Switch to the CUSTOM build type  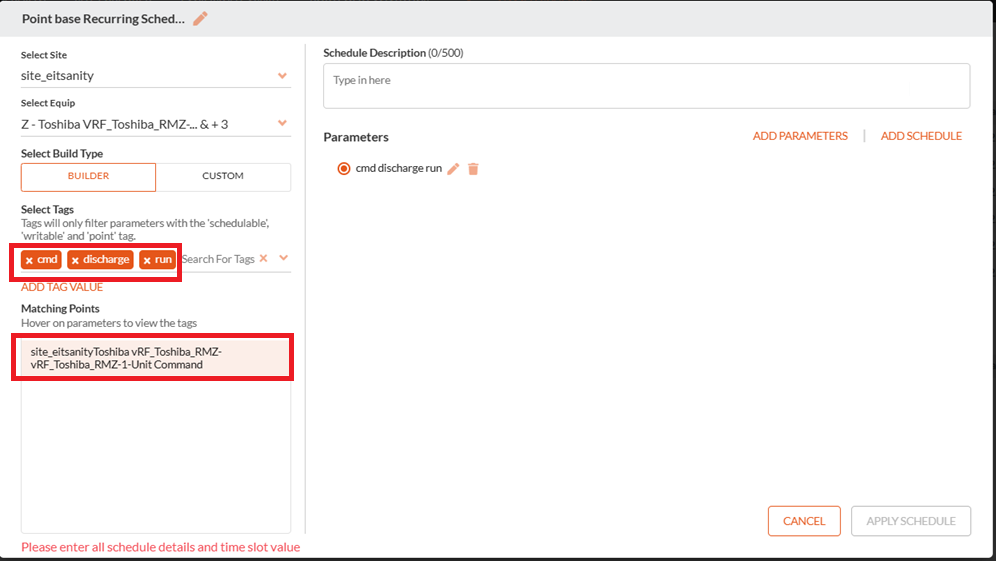tap(223, 177)
